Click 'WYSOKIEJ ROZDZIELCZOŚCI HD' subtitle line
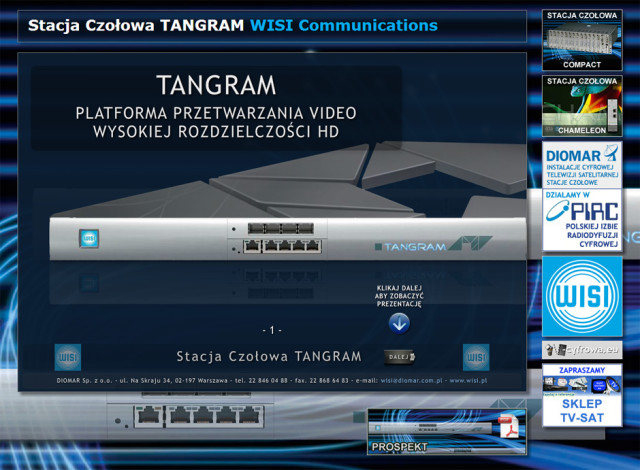Image resolution: width=640 pixels, height=470 pixels. (x=216, y=132)
